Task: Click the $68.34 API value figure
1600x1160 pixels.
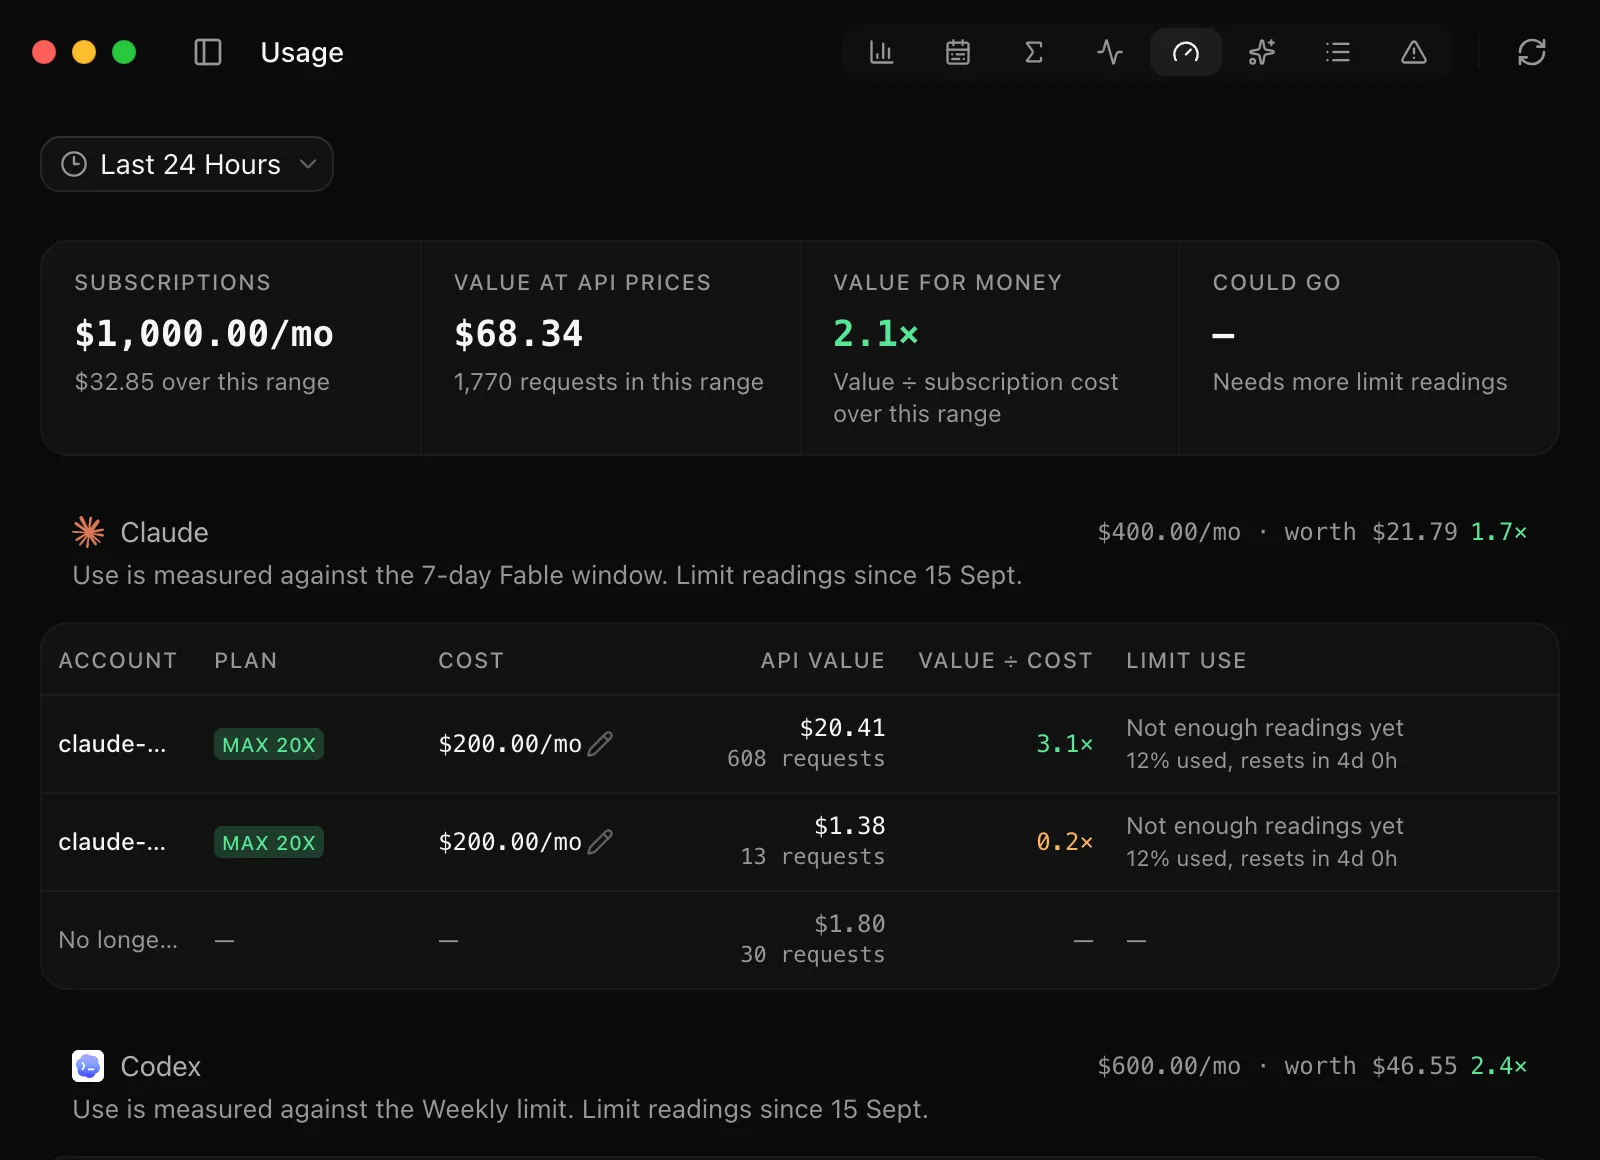Action: 518,334
